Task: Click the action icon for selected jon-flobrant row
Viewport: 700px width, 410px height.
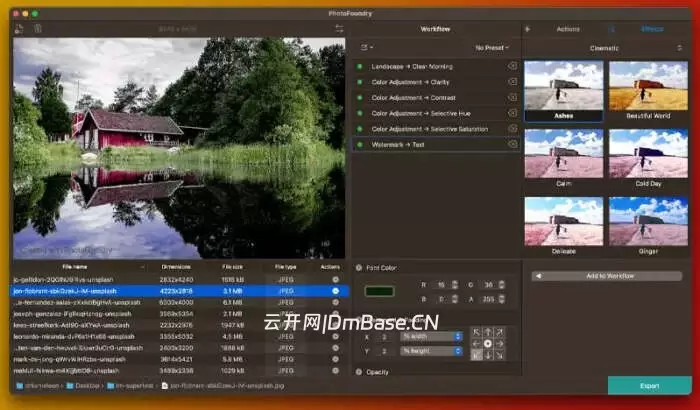Action: point(335,291)
